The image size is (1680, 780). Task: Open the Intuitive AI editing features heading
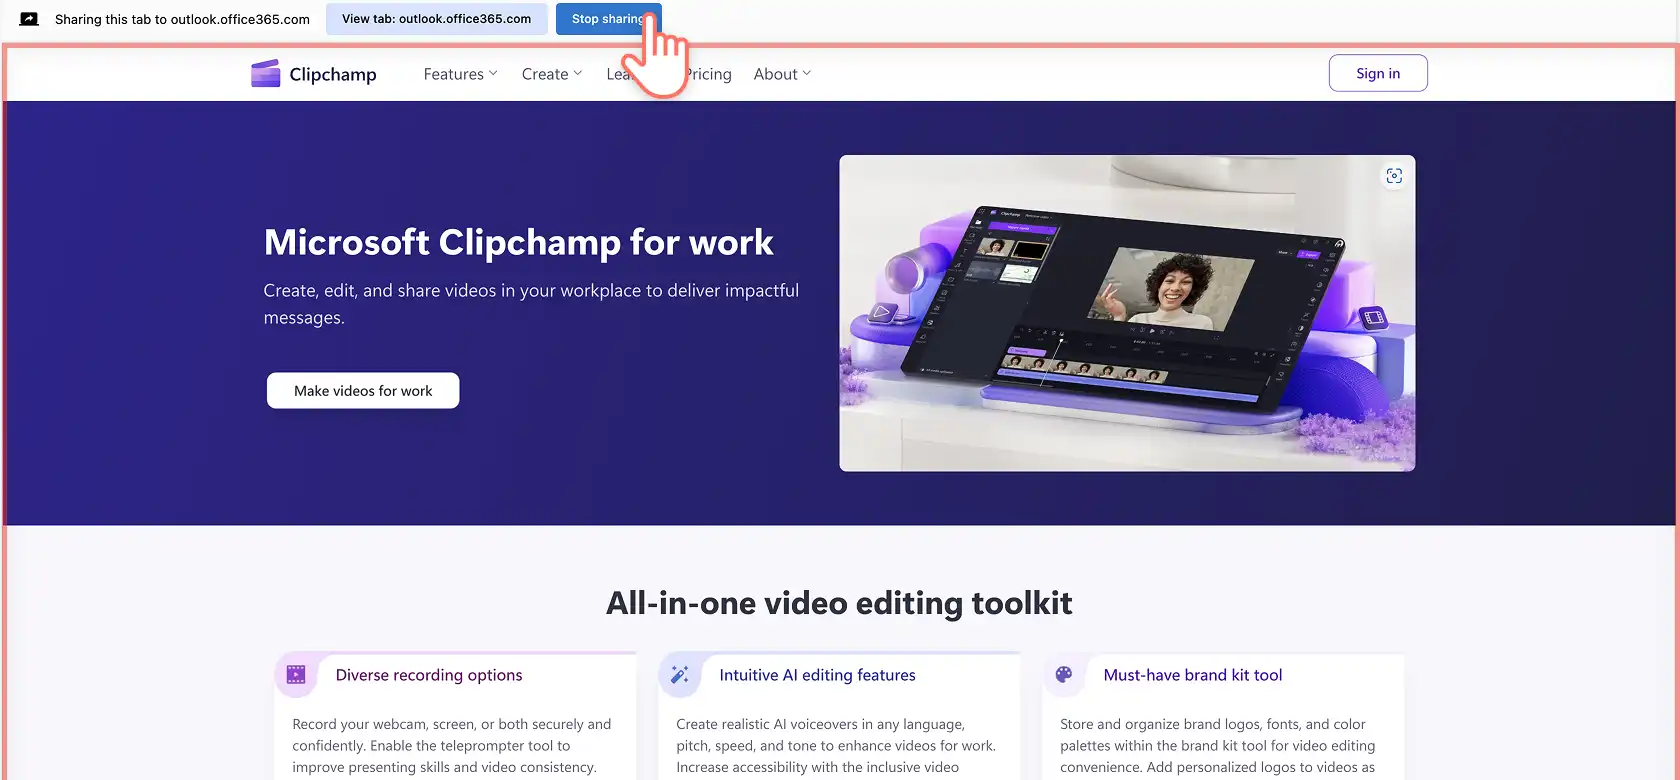[817, 675]
